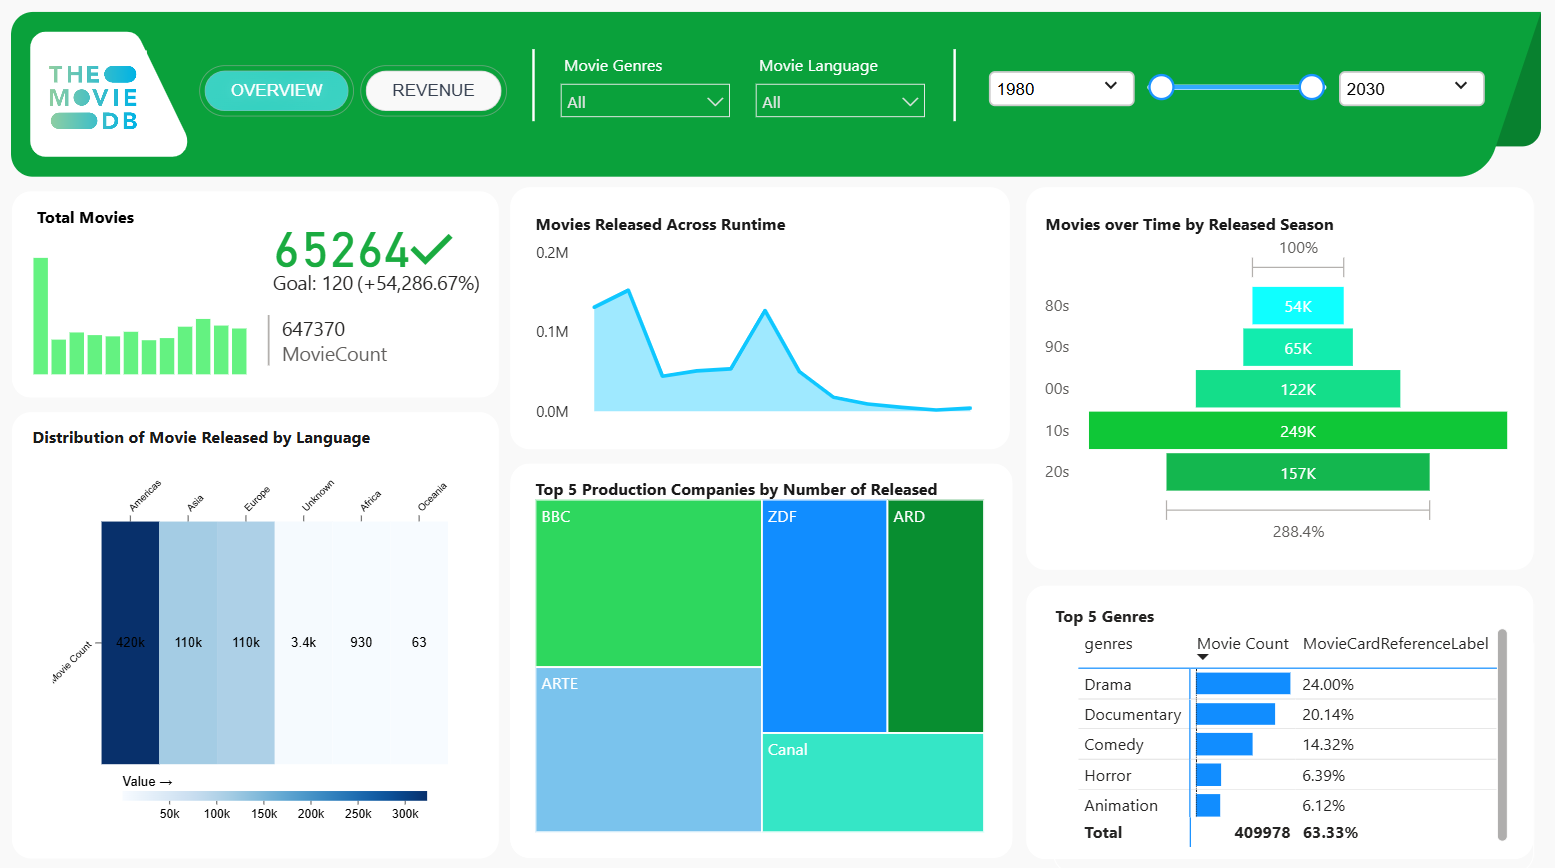
Task: Click the 20s funnel bar 157K
Action: point(1298,473)
